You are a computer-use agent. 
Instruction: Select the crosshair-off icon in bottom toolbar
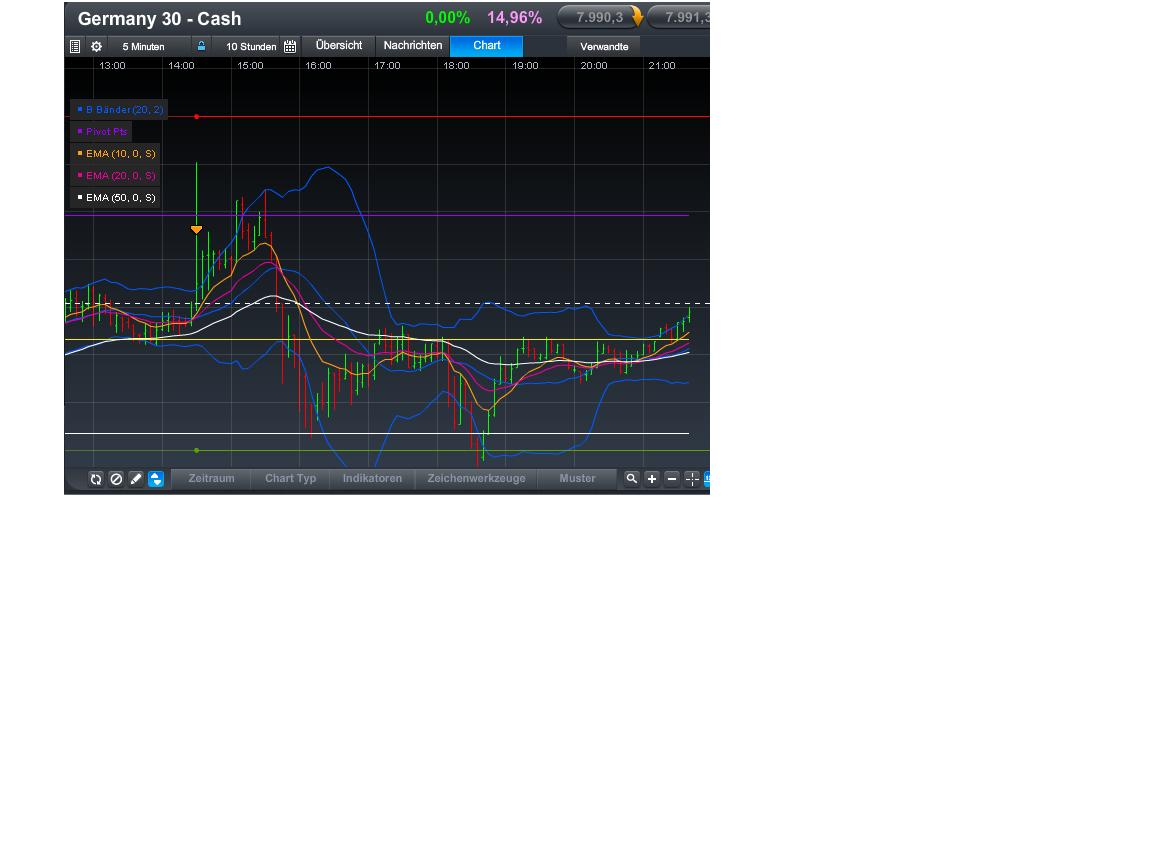click(x=116, y=479)
